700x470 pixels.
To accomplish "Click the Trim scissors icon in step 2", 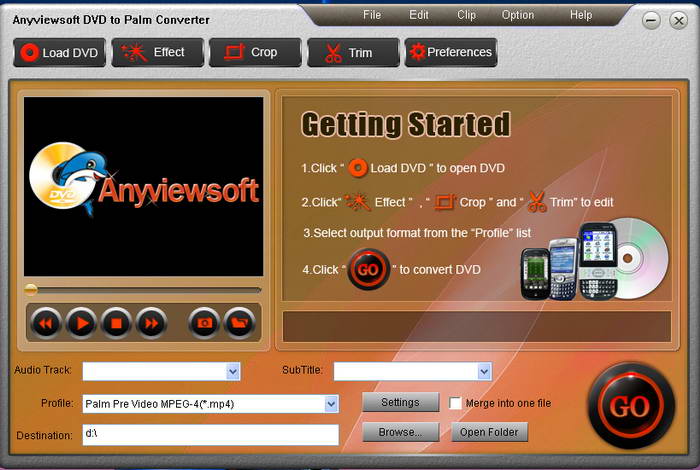I will pyautogui.click(x=537, y=202).
